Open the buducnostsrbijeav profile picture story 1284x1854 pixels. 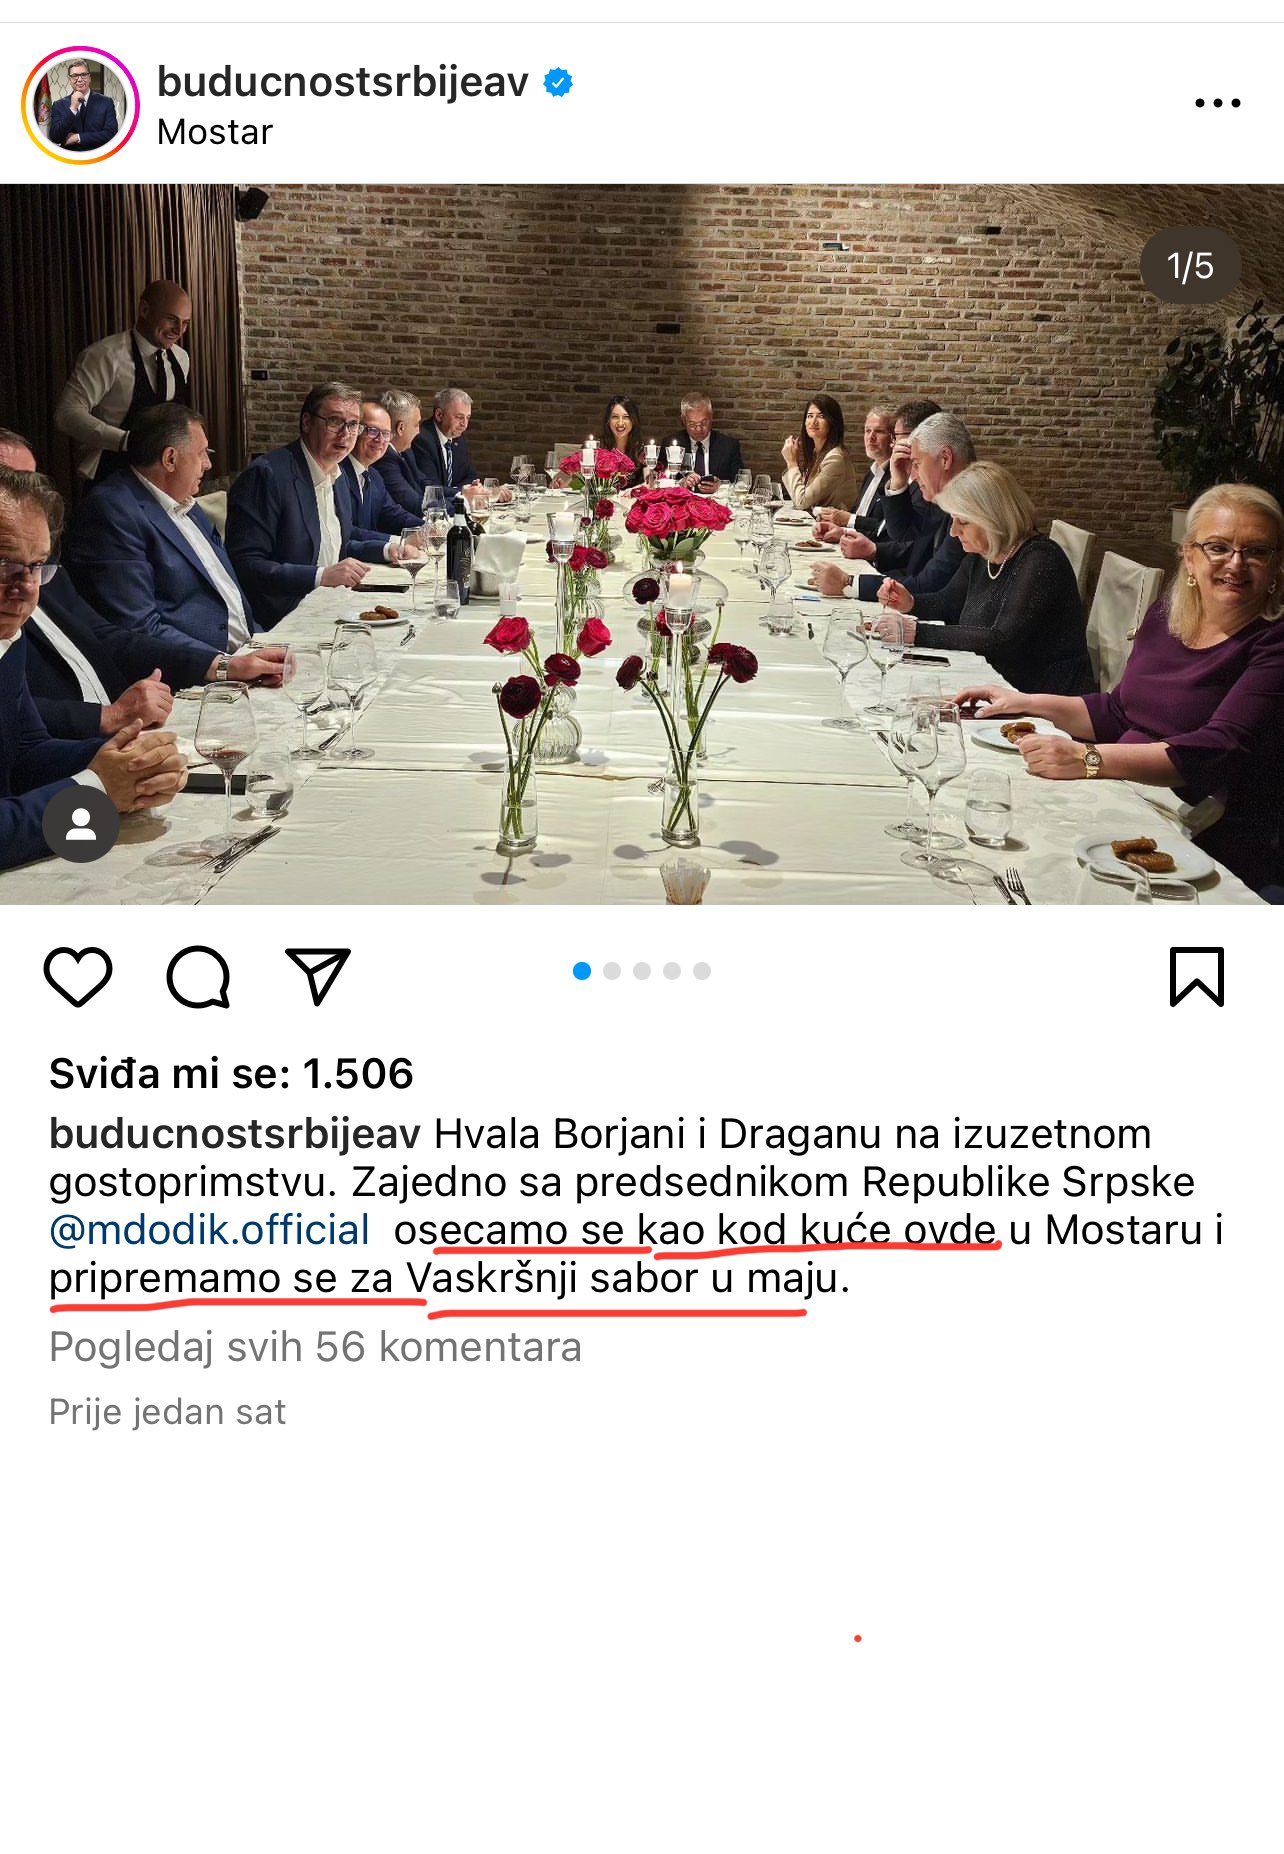[81, 104]
